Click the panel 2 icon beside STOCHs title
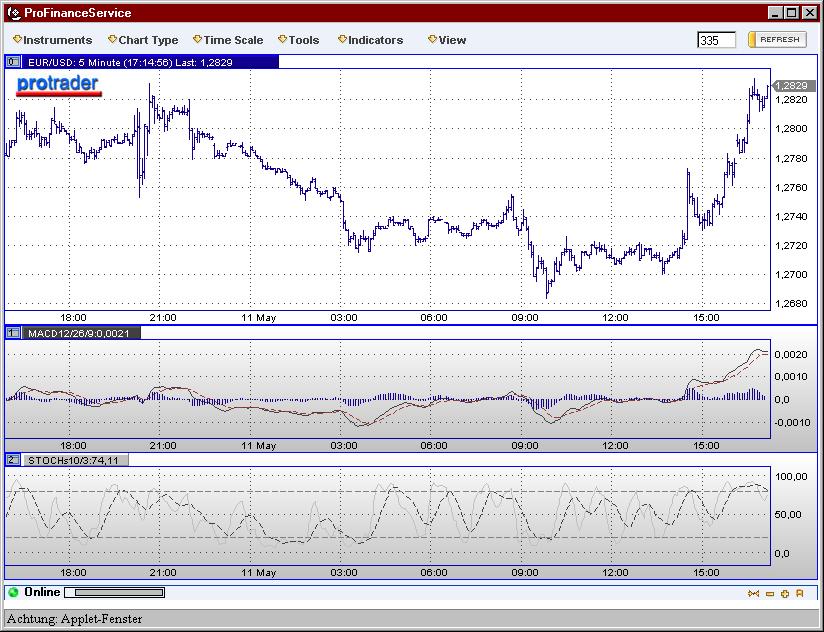The height and width of the screenshot is (632, 824). point(13,460)
